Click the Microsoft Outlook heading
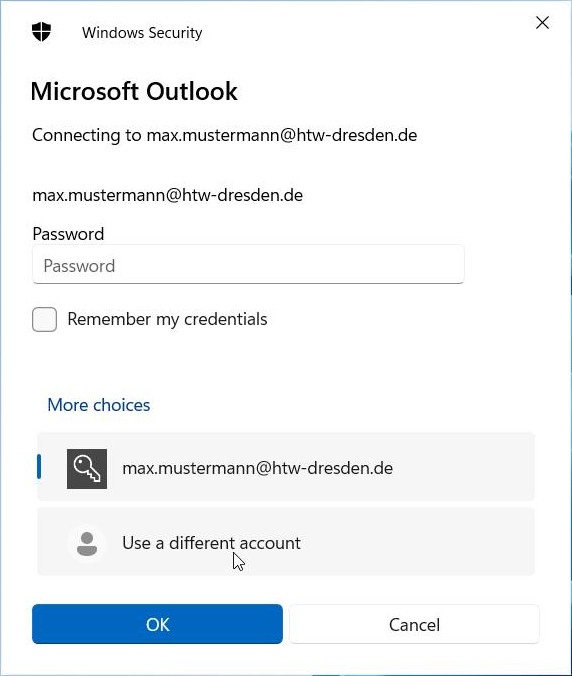This screenshot has height=676, width=572. click(x=134, y=91)
